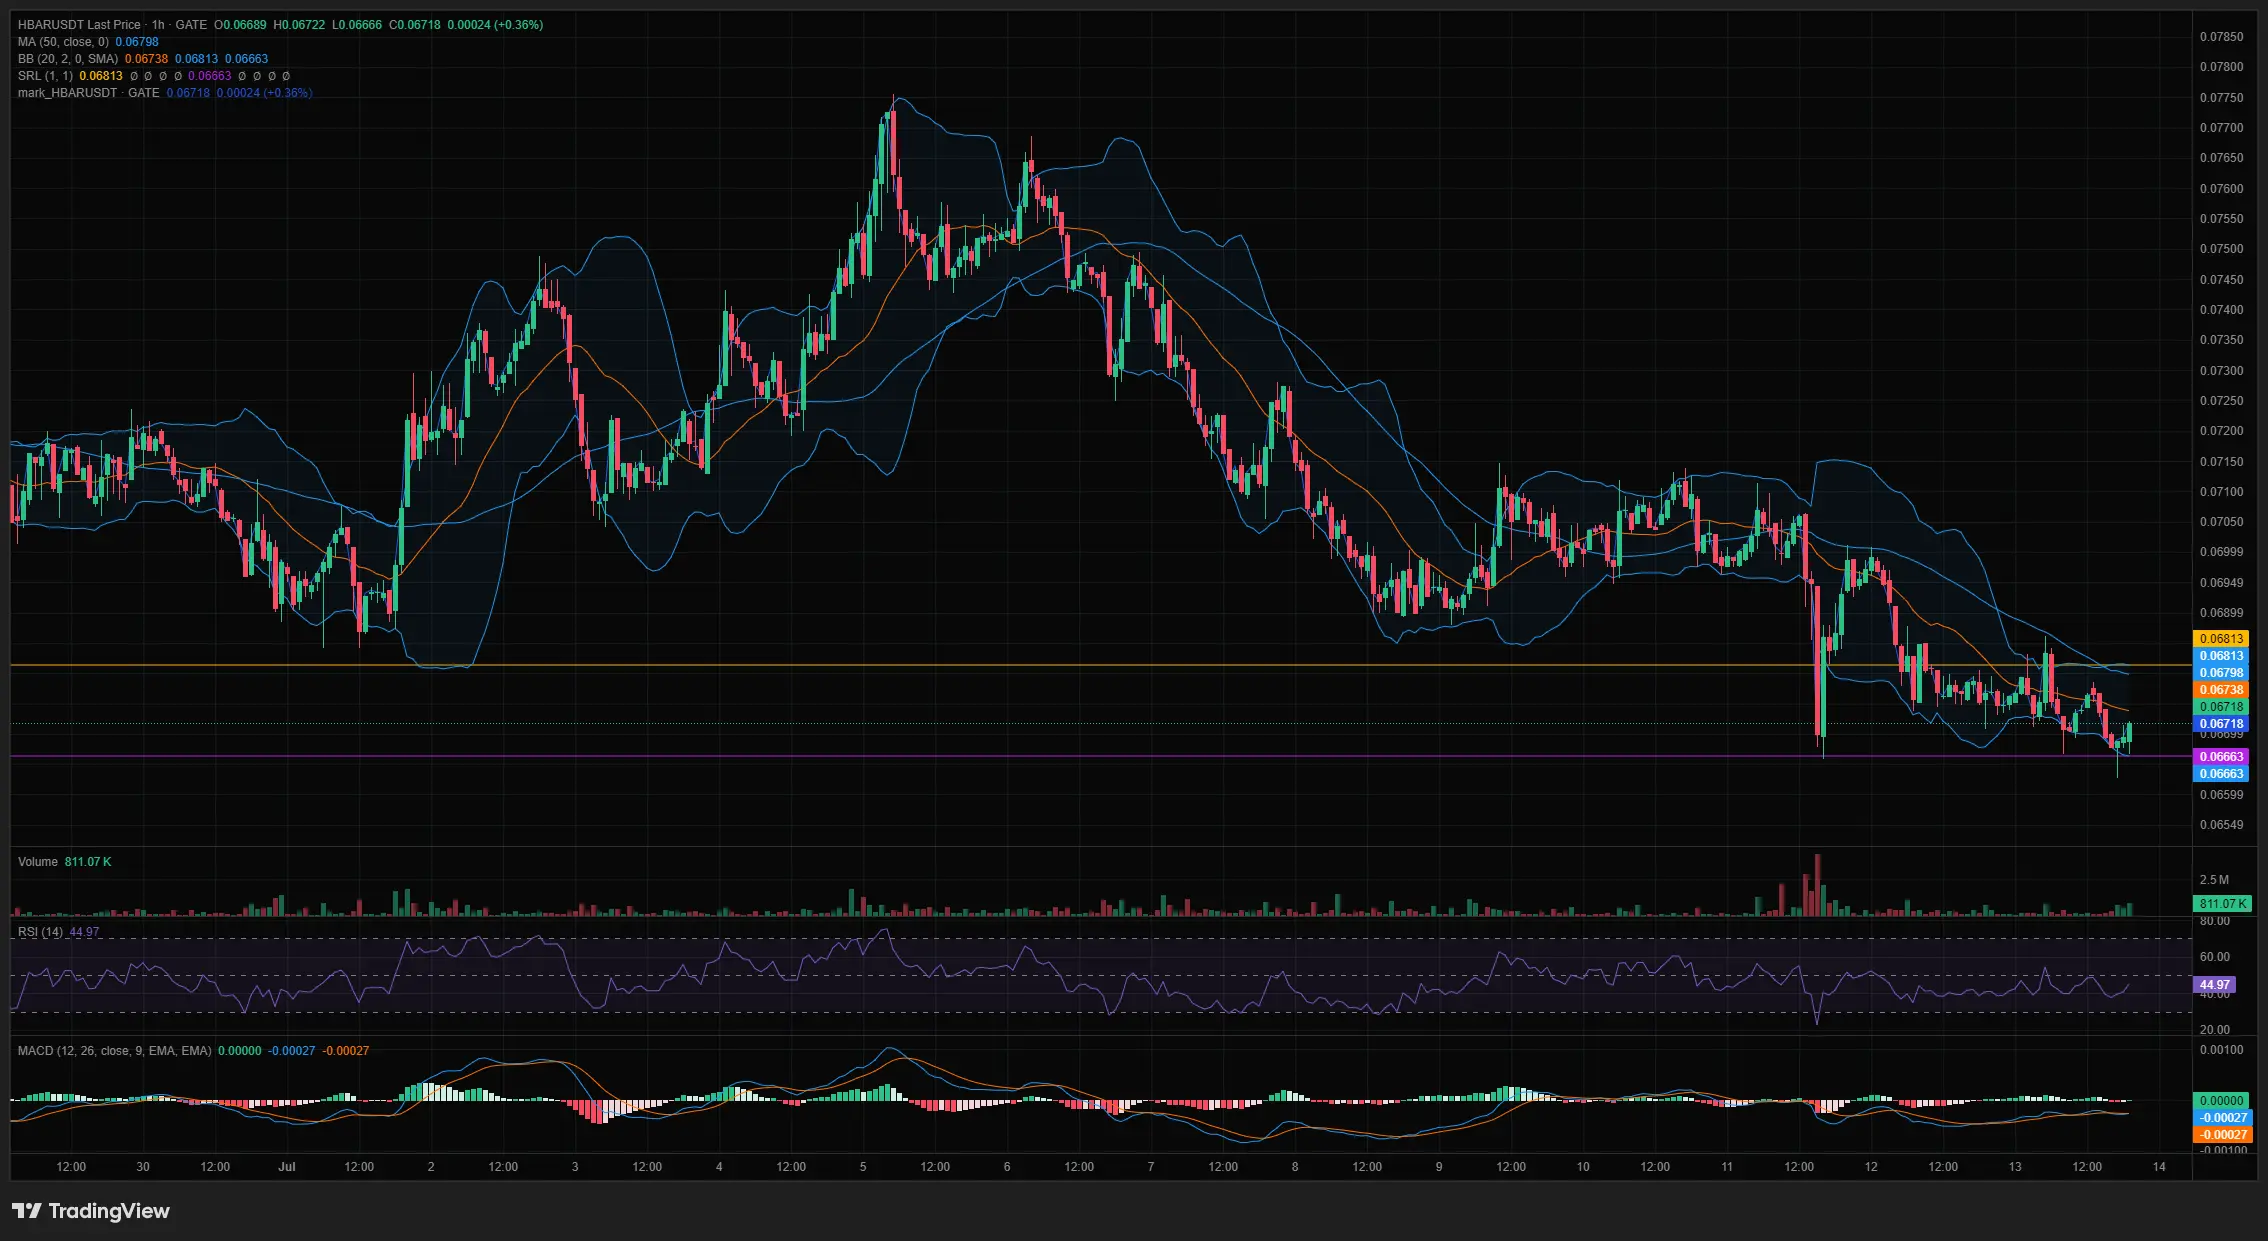This screenshot has width=2268, height=1241.
Task: Click the purple 44.97 RSI value tag
Action: tap(2214, 984)
